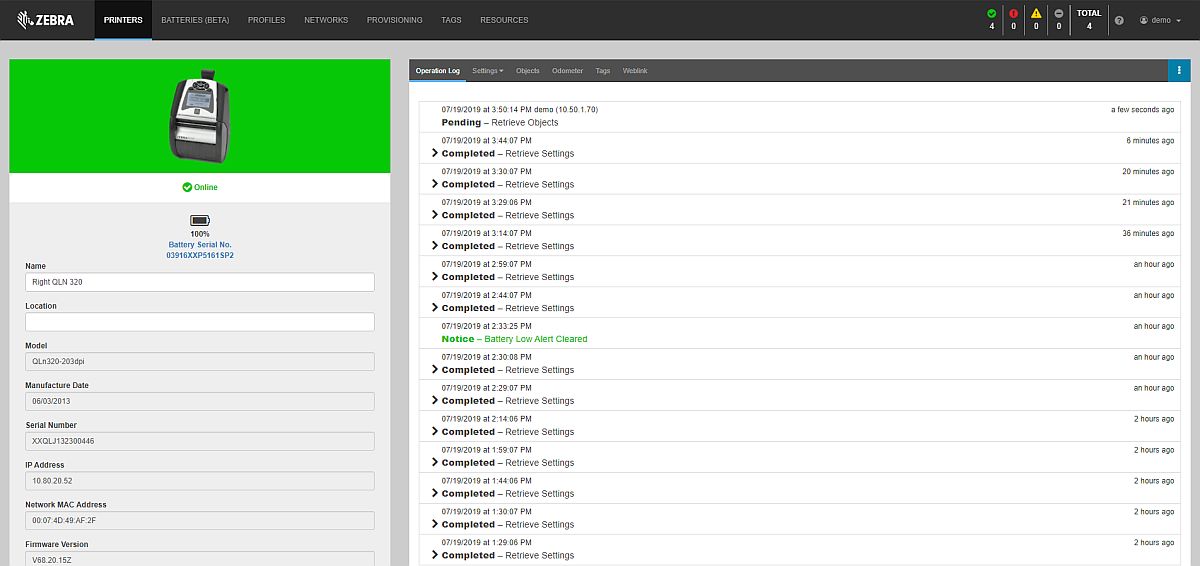1200x566 pixels.
Task: Click the Weblink tab
Action: pyautogui.click(x=635, y=71)
